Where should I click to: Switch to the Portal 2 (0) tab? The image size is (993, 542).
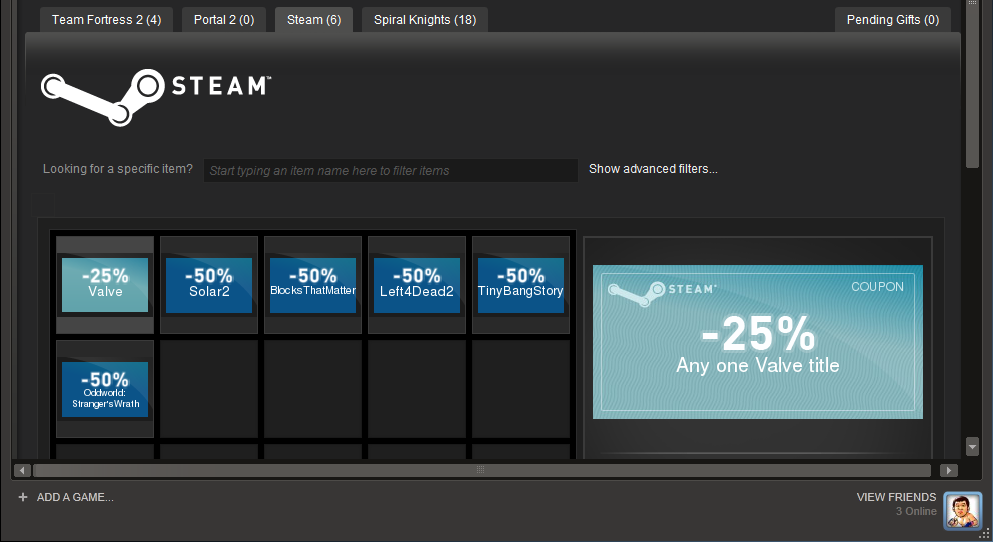[224, 20]
